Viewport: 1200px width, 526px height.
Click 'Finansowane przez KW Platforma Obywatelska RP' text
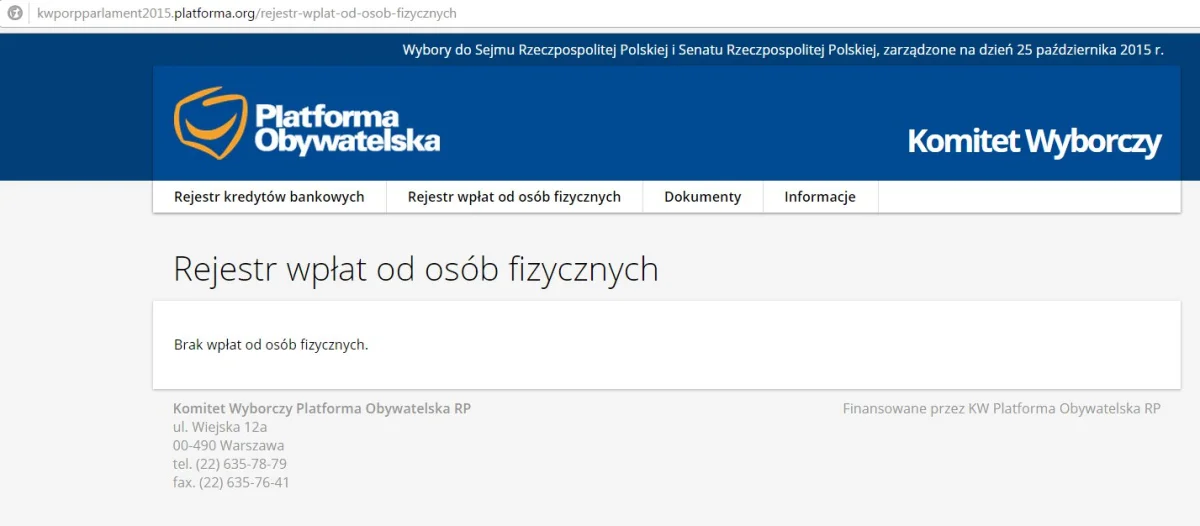click(1001, 408)
